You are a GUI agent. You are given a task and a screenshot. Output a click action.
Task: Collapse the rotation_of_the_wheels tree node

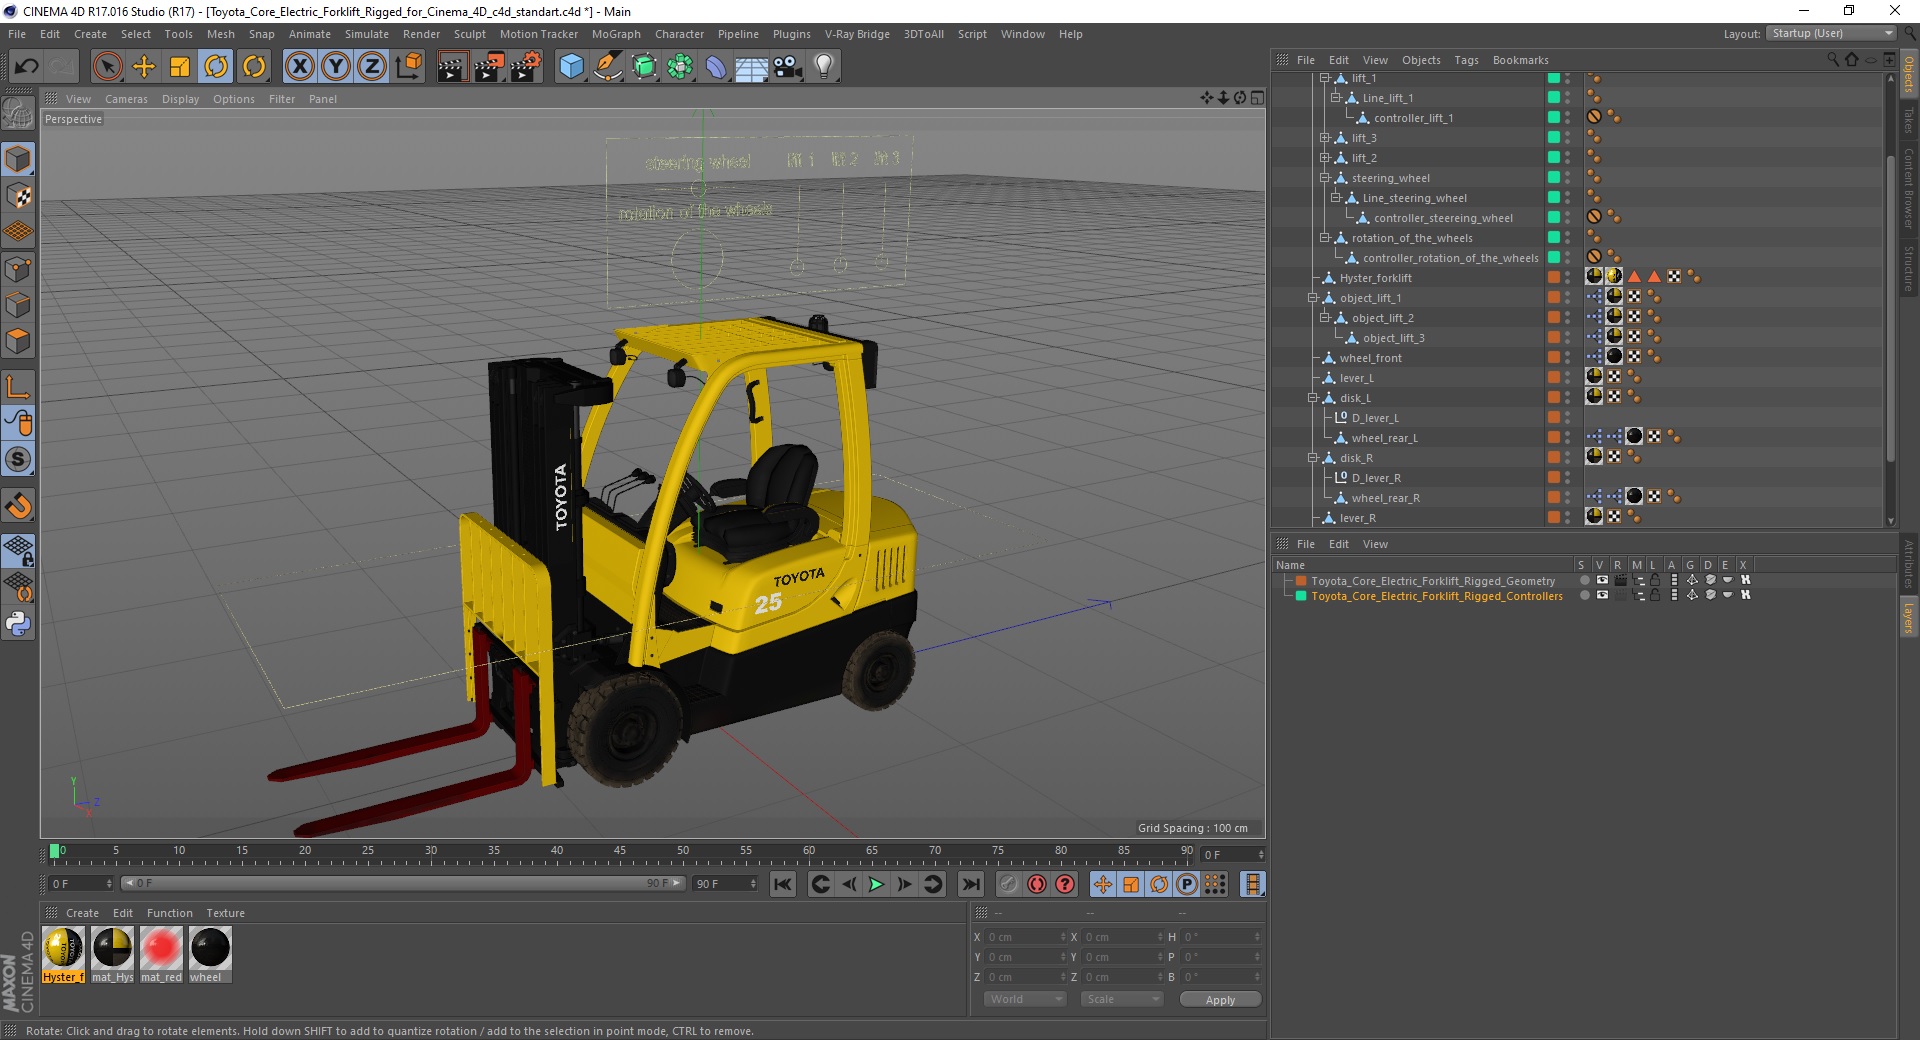click(x=1324, y=238)
